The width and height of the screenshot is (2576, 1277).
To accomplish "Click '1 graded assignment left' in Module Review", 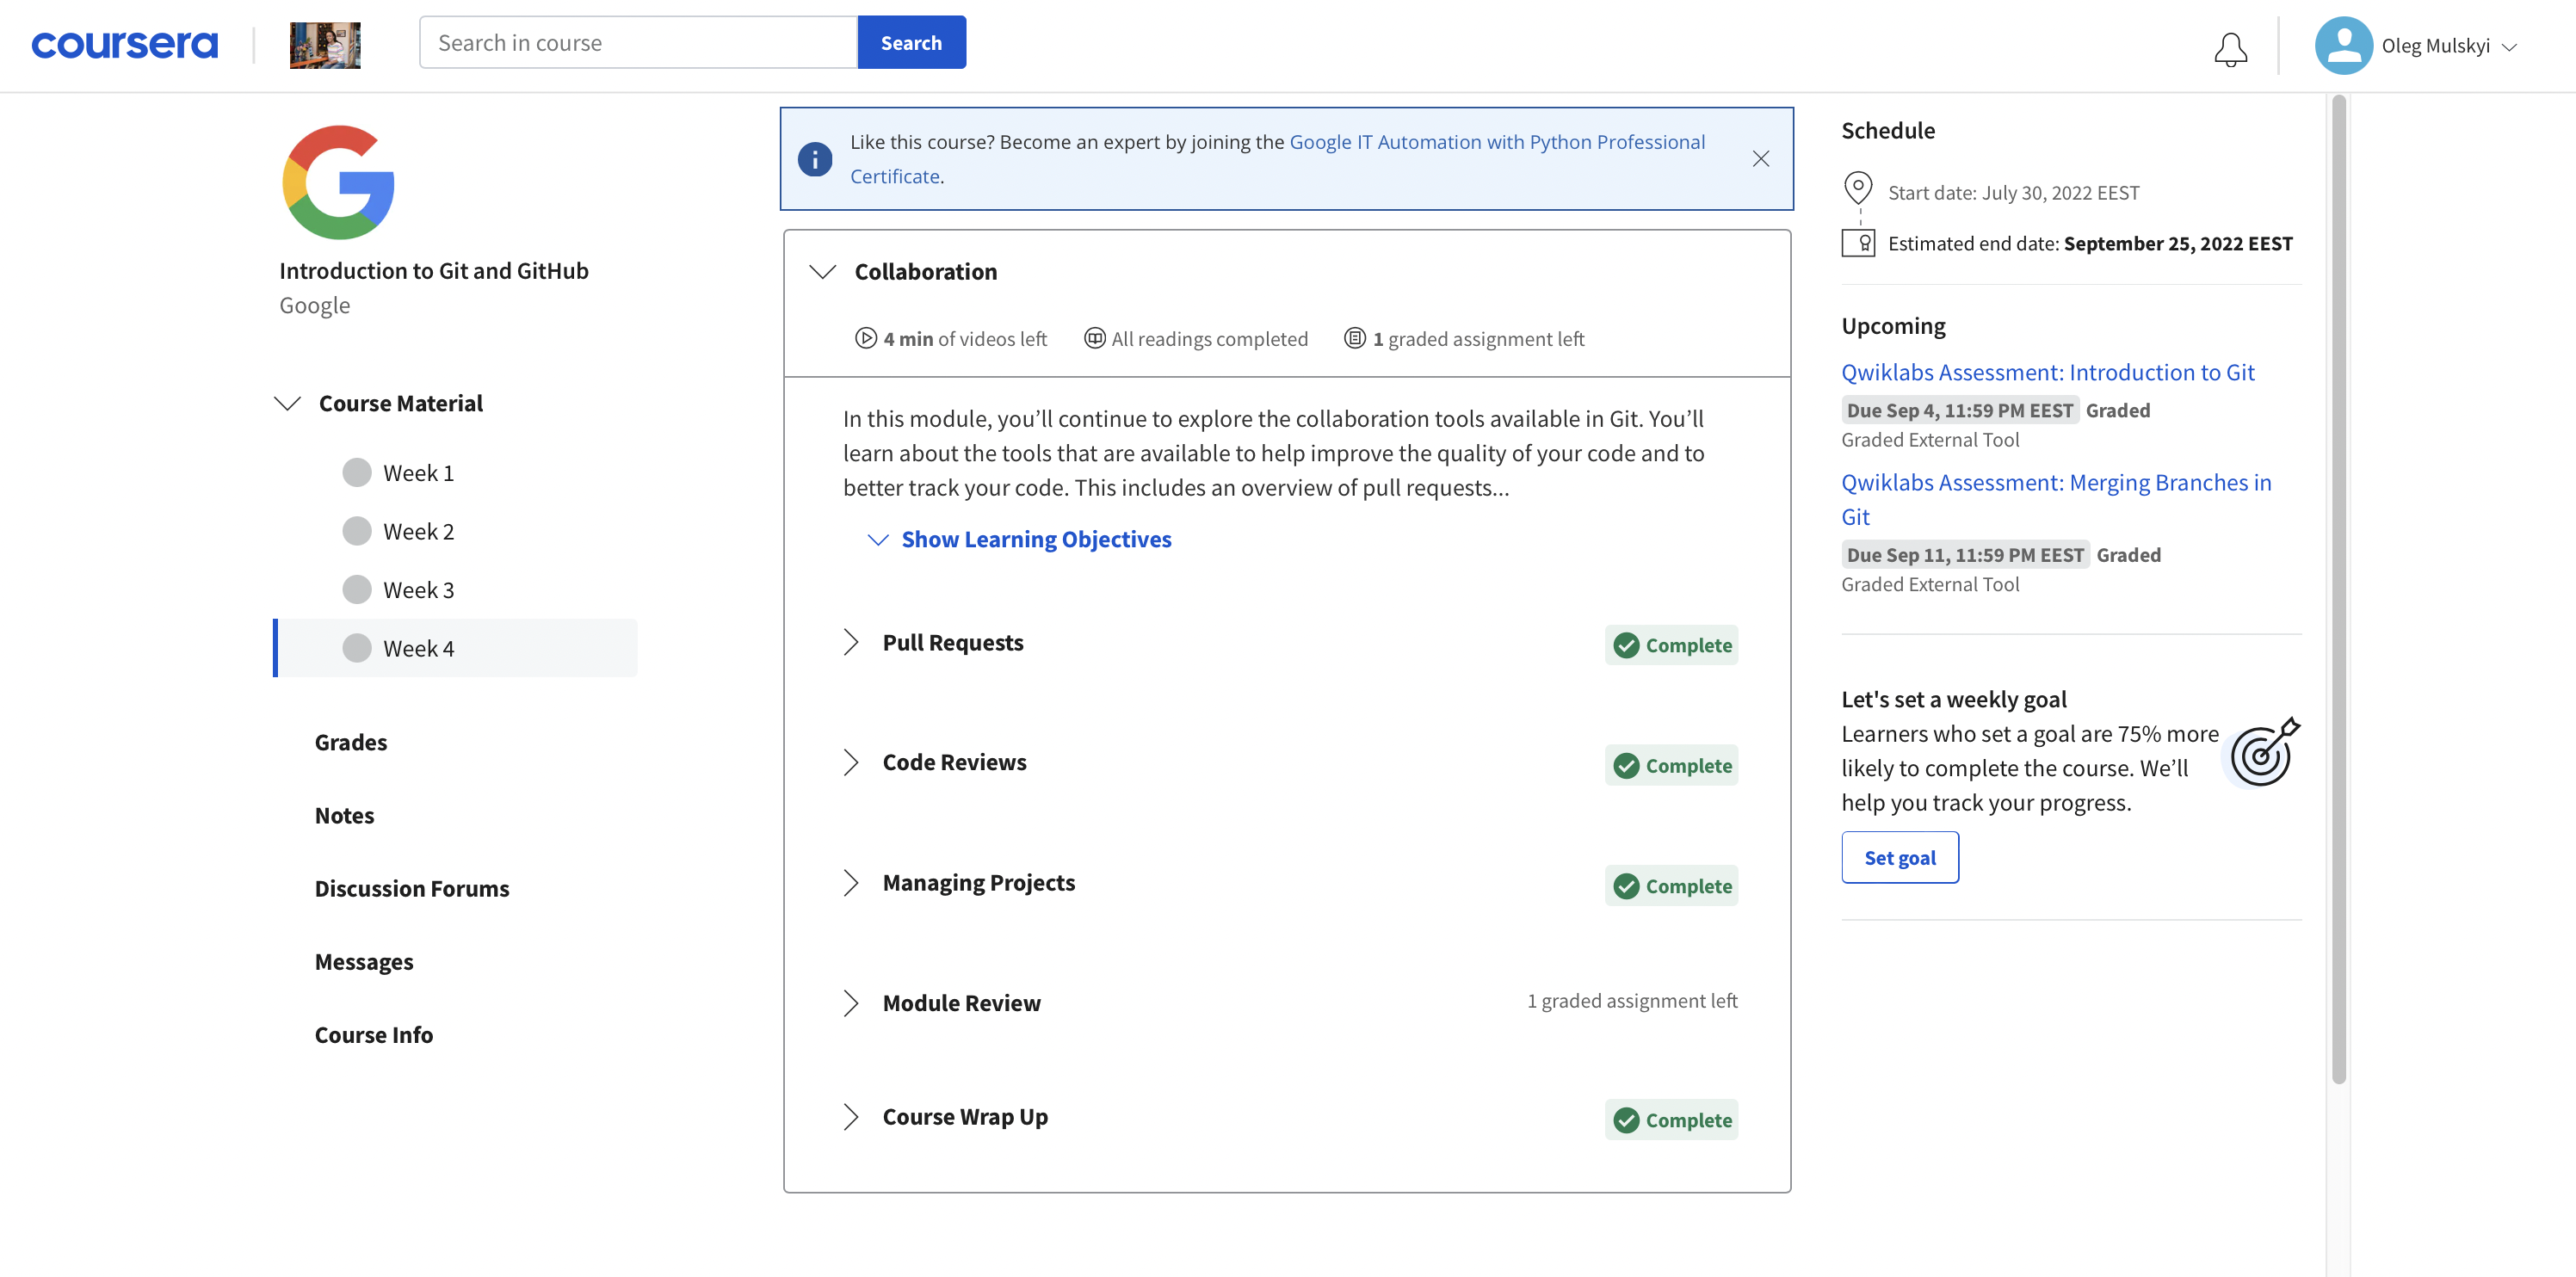I will click(x=1631, y=1000).
